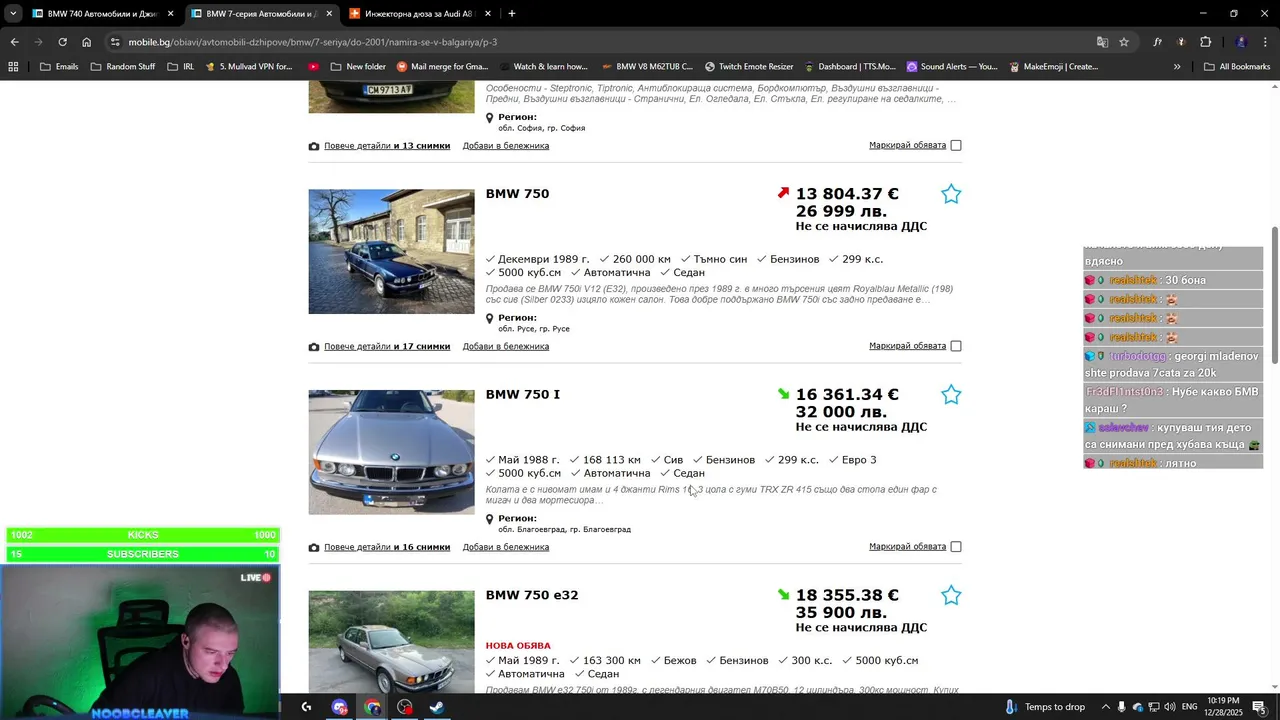Open the Sound Alerts bookmark
The image size is (1280, 720).
point(952,67)
